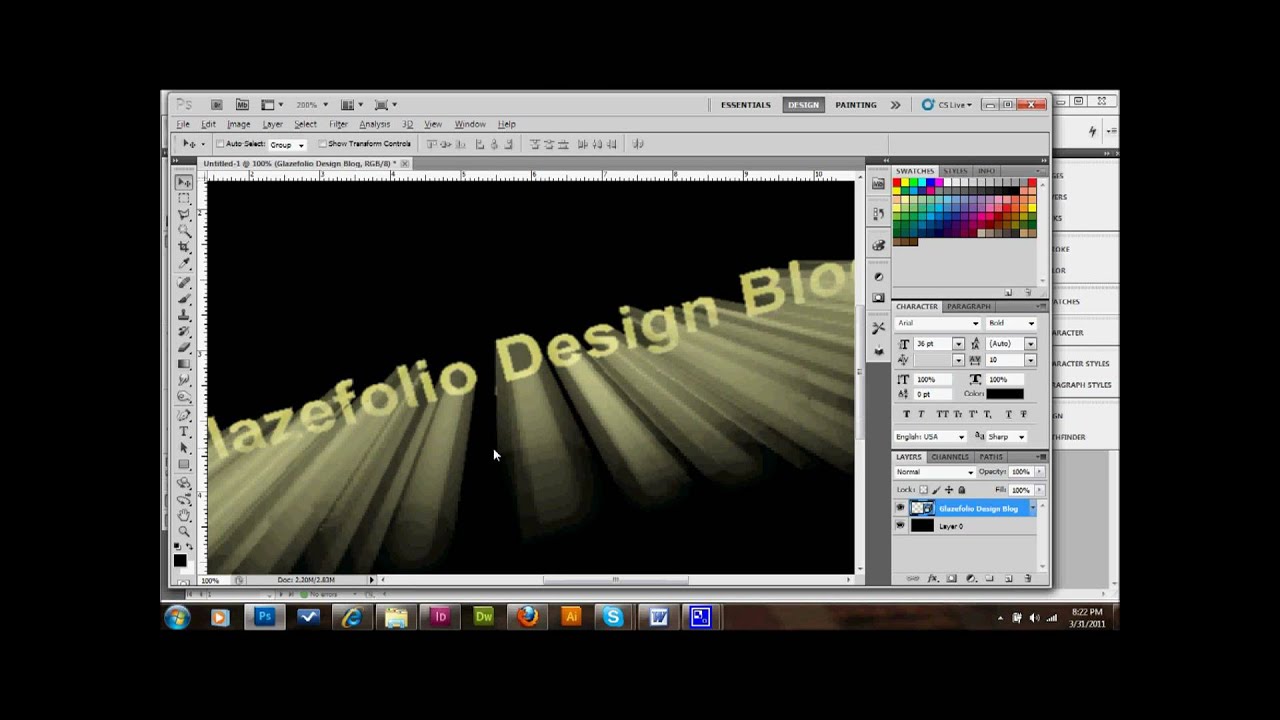Open the blend mode Normal dropdown
Image resolution: width=1280 pixels, height=720 pixels.
(x=935, y=472)
